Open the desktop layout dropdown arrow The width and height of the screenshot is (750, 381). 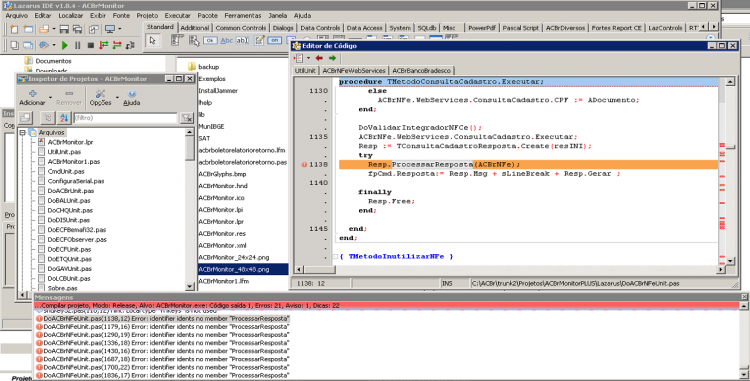coord(120,30)
